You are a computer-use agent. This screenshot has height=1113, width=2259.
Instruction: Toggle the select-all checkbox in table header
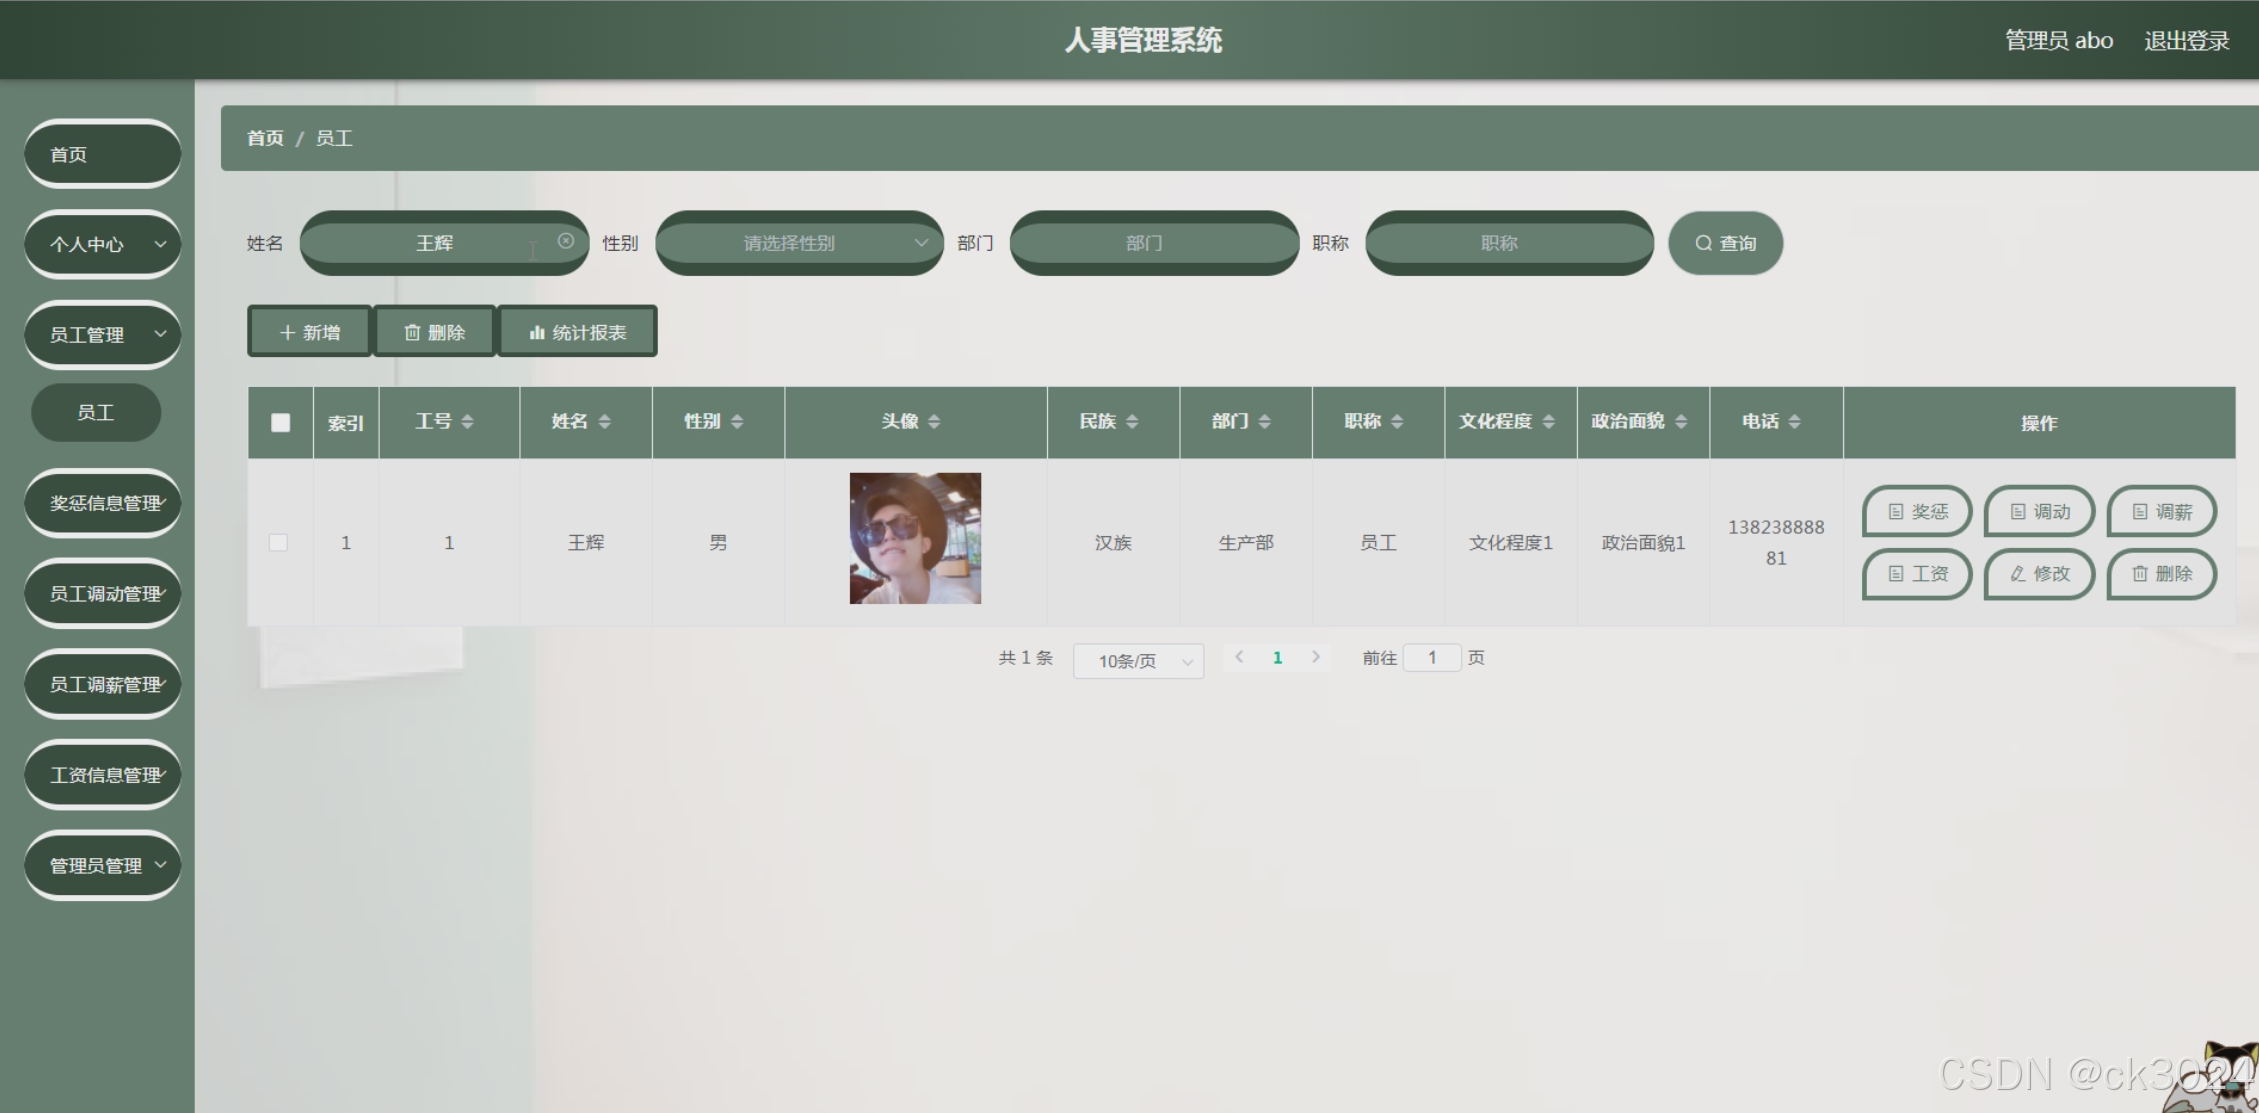[x=281, y=423]
